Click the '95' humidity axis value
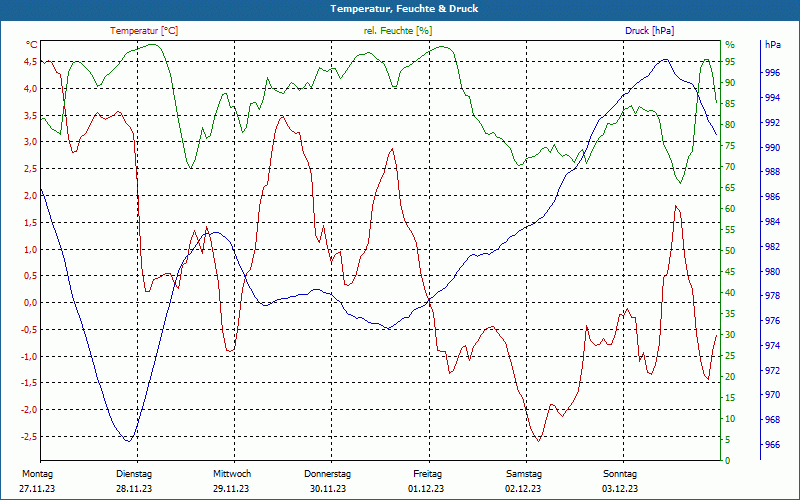The height and width of the screenshot is (500, 800). click(731, 62)
